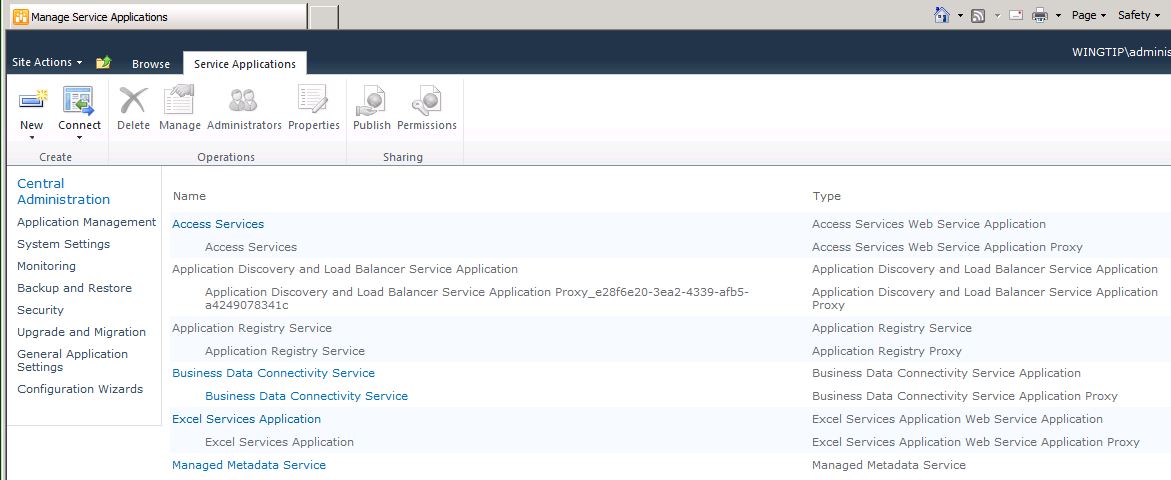Click the Properties ribbon icon
The image size is (1171, 480).
click(x=313, y=100)
